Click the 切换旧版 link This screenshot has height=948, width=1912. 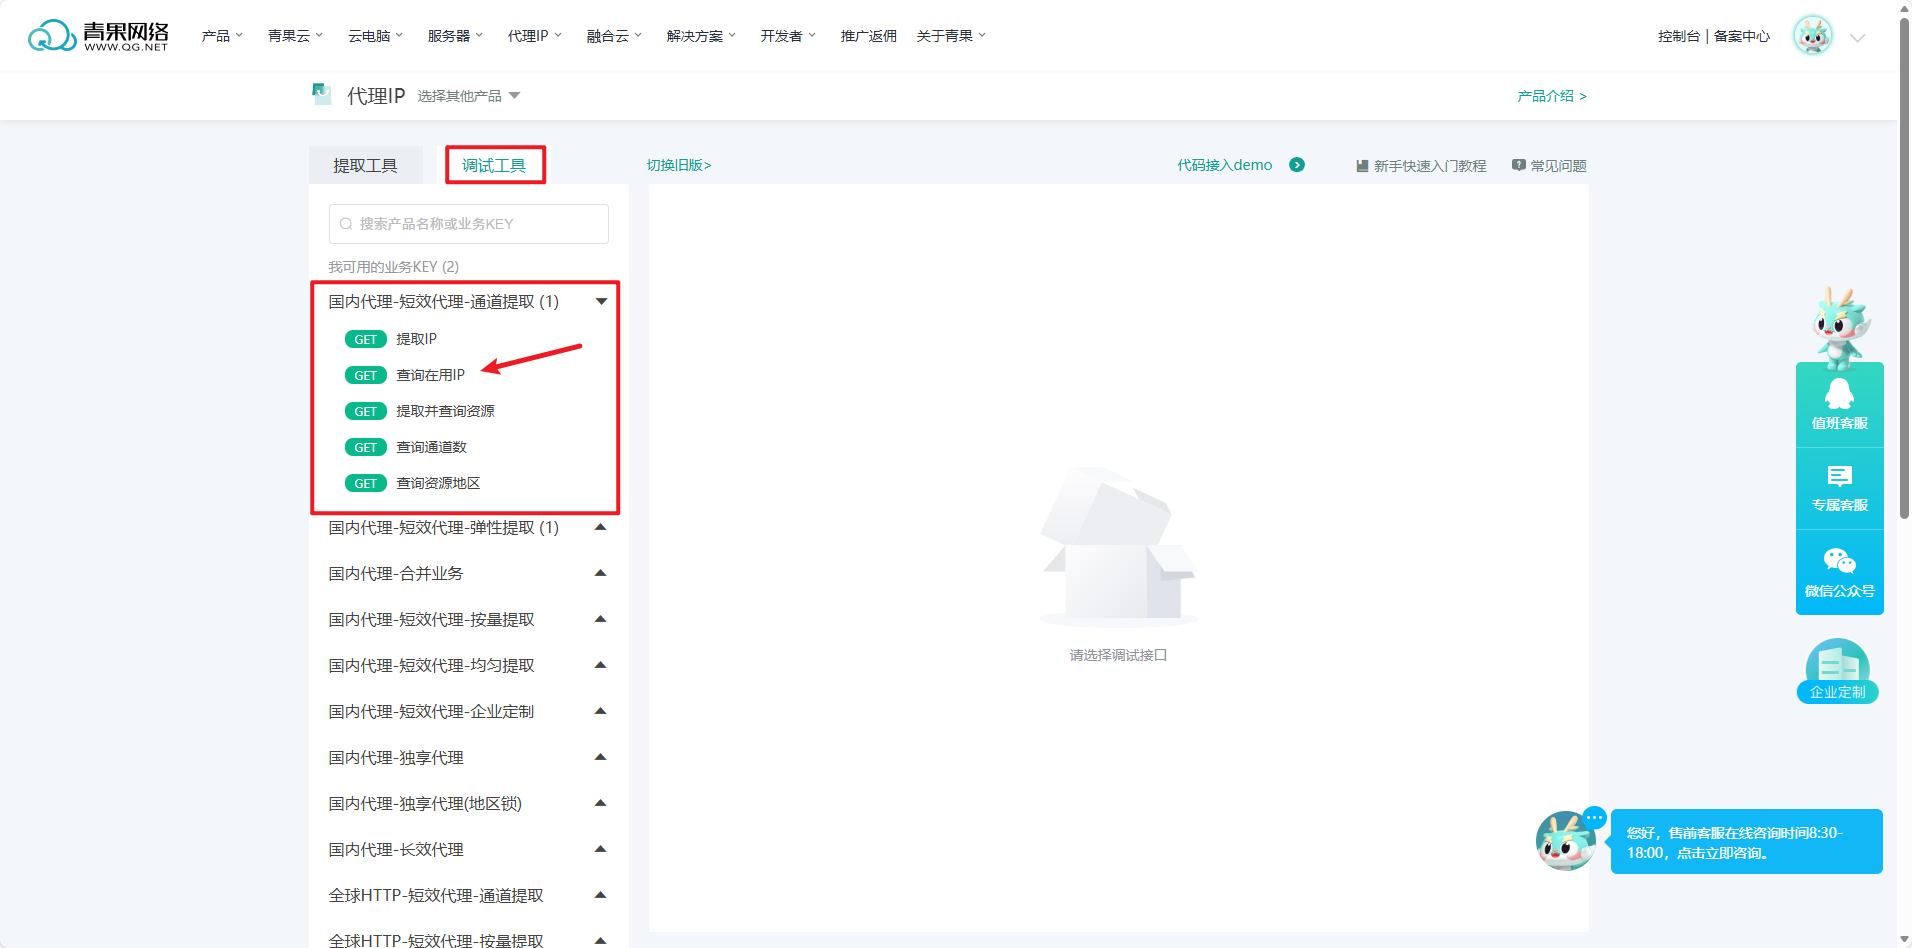[x=679, y=165]
